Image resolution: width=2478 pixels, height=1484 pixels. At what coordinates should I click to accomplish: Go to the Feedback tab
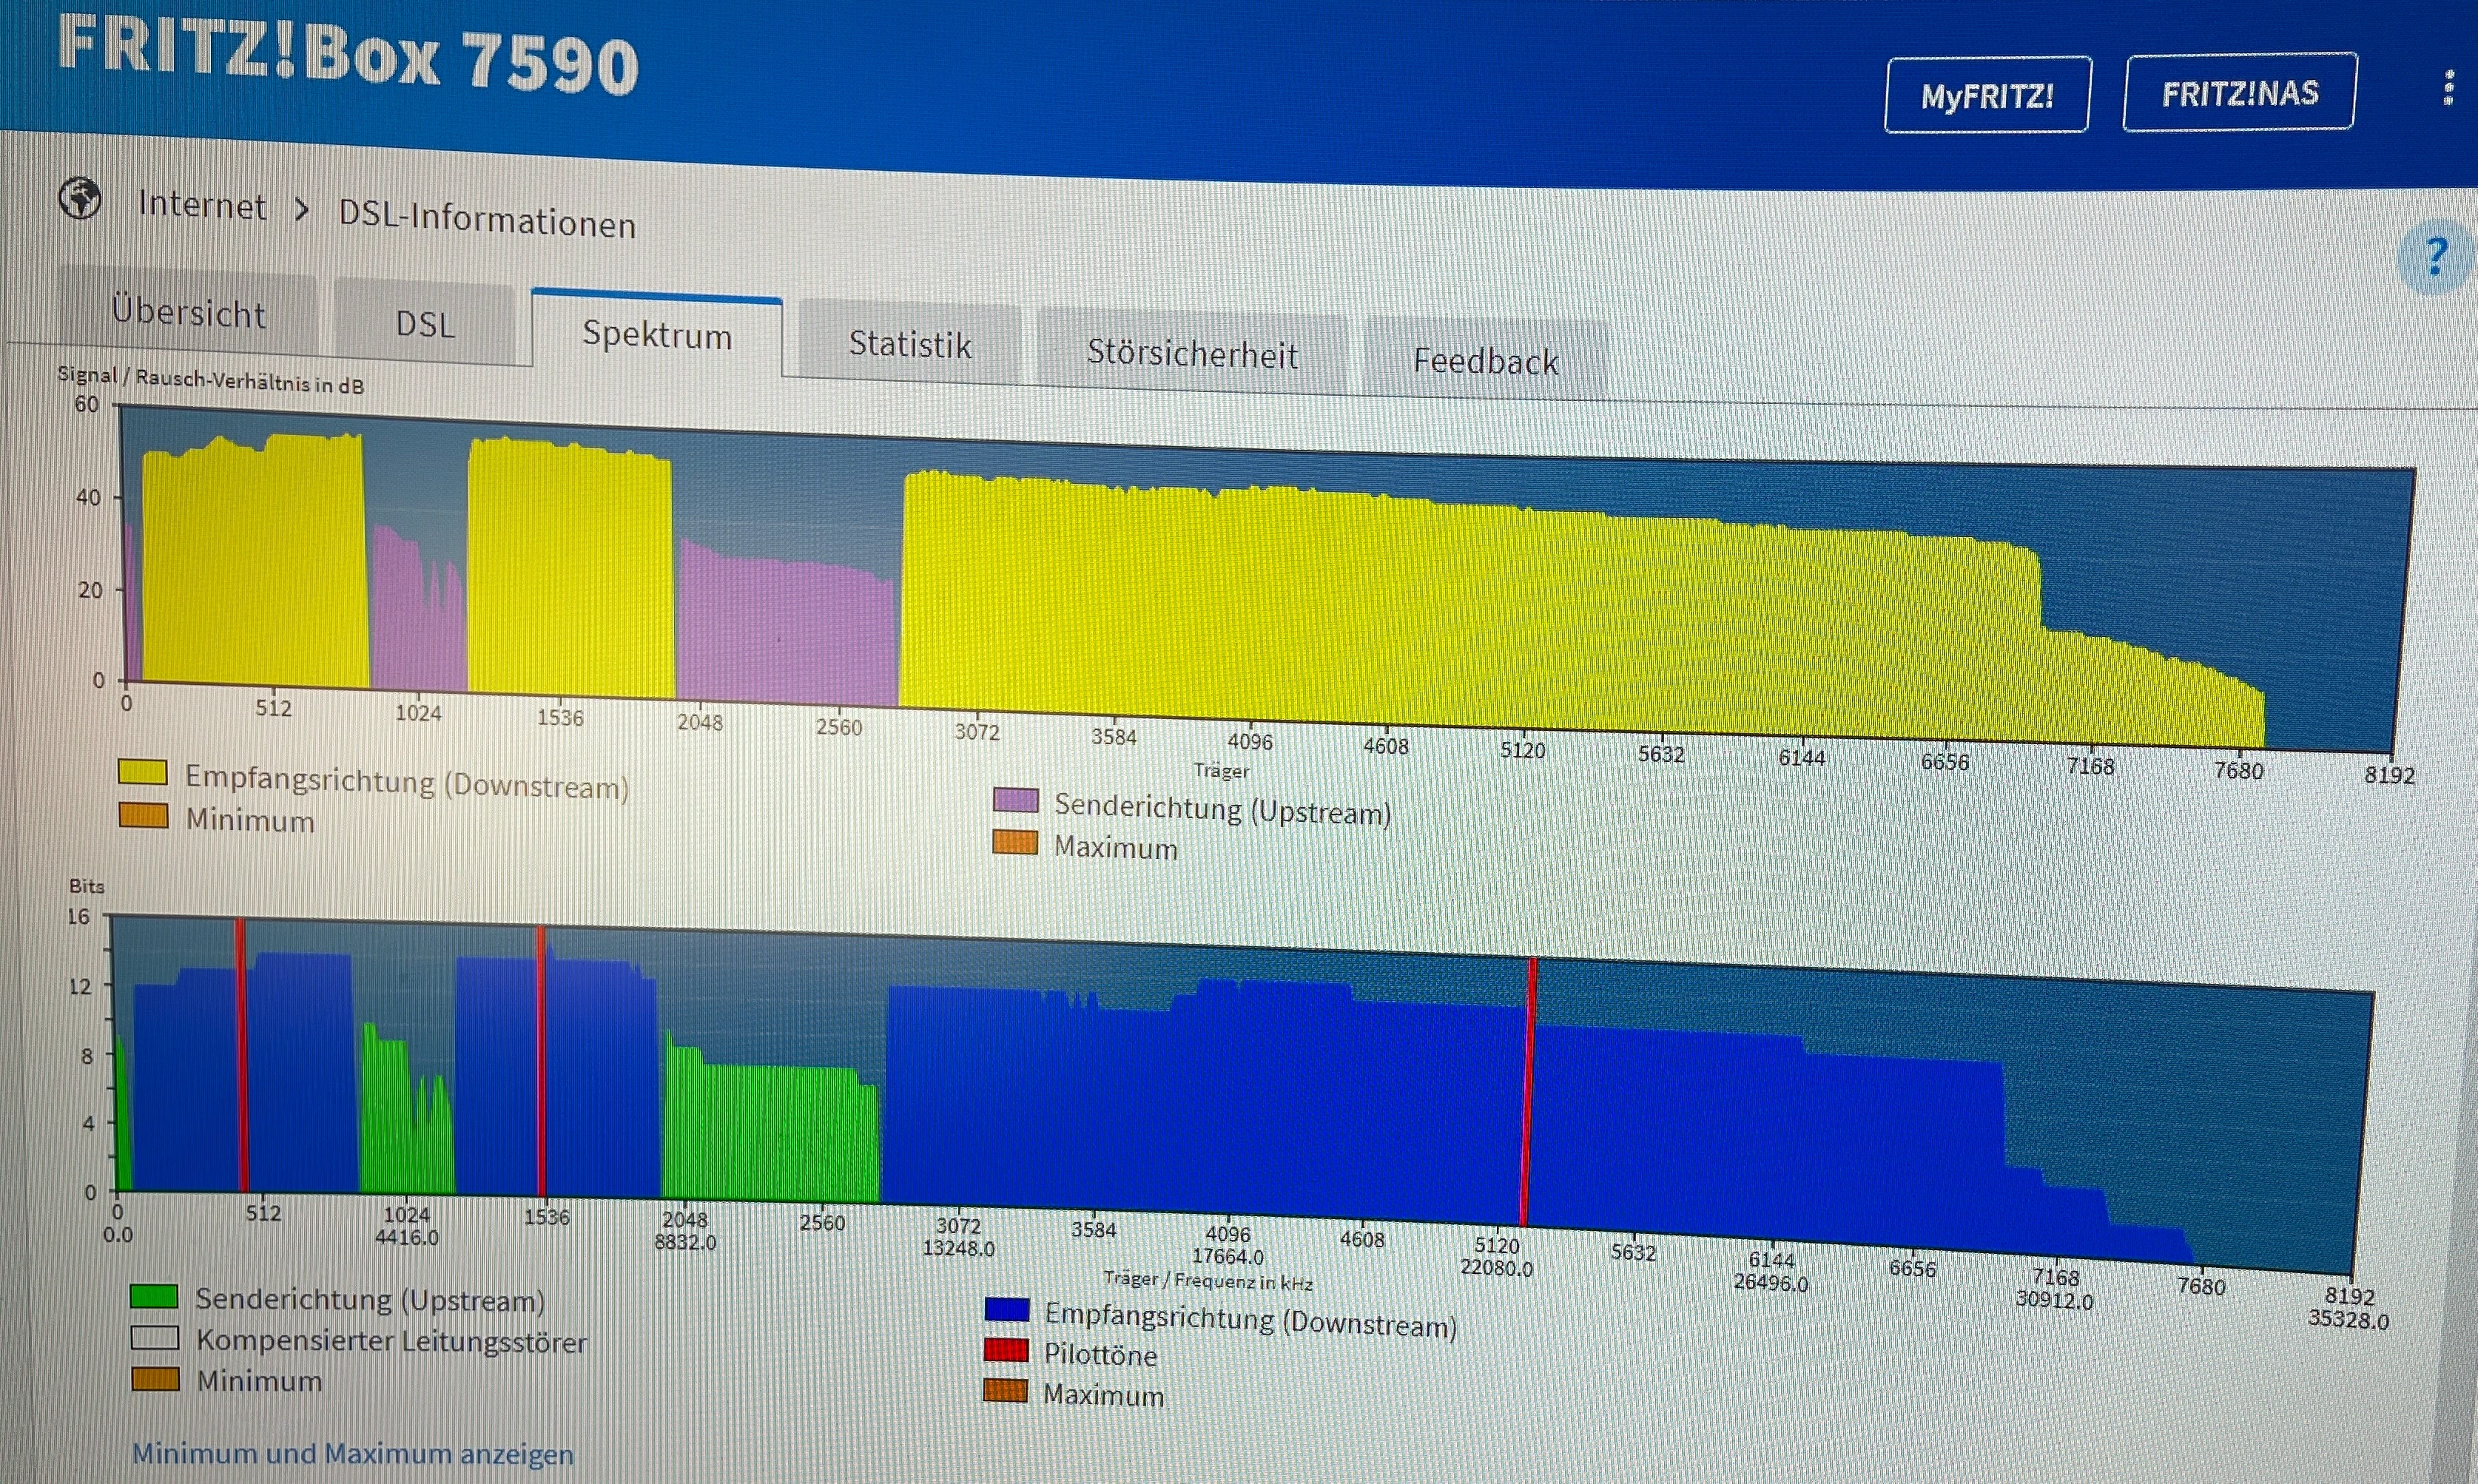point(1485,361)
